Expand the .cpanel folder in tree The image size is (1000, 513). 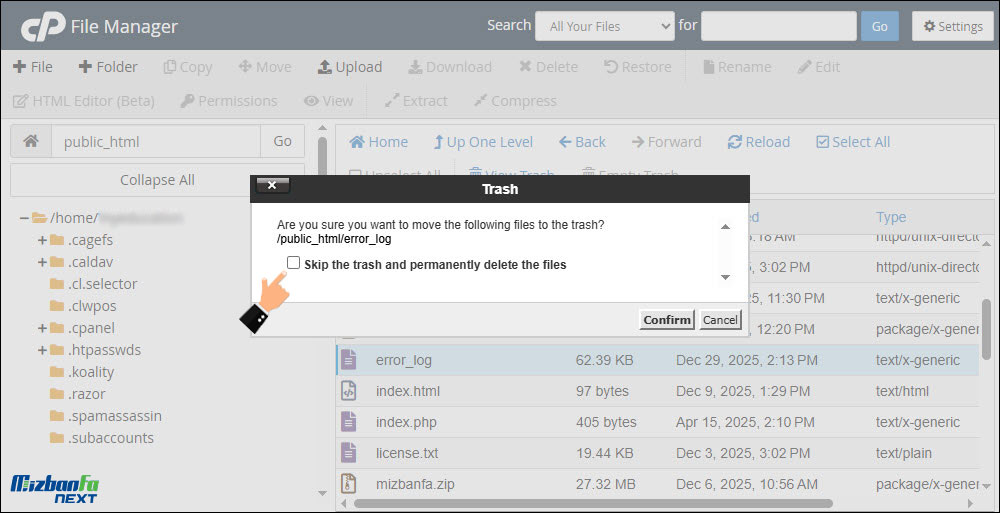coord(42,328)
